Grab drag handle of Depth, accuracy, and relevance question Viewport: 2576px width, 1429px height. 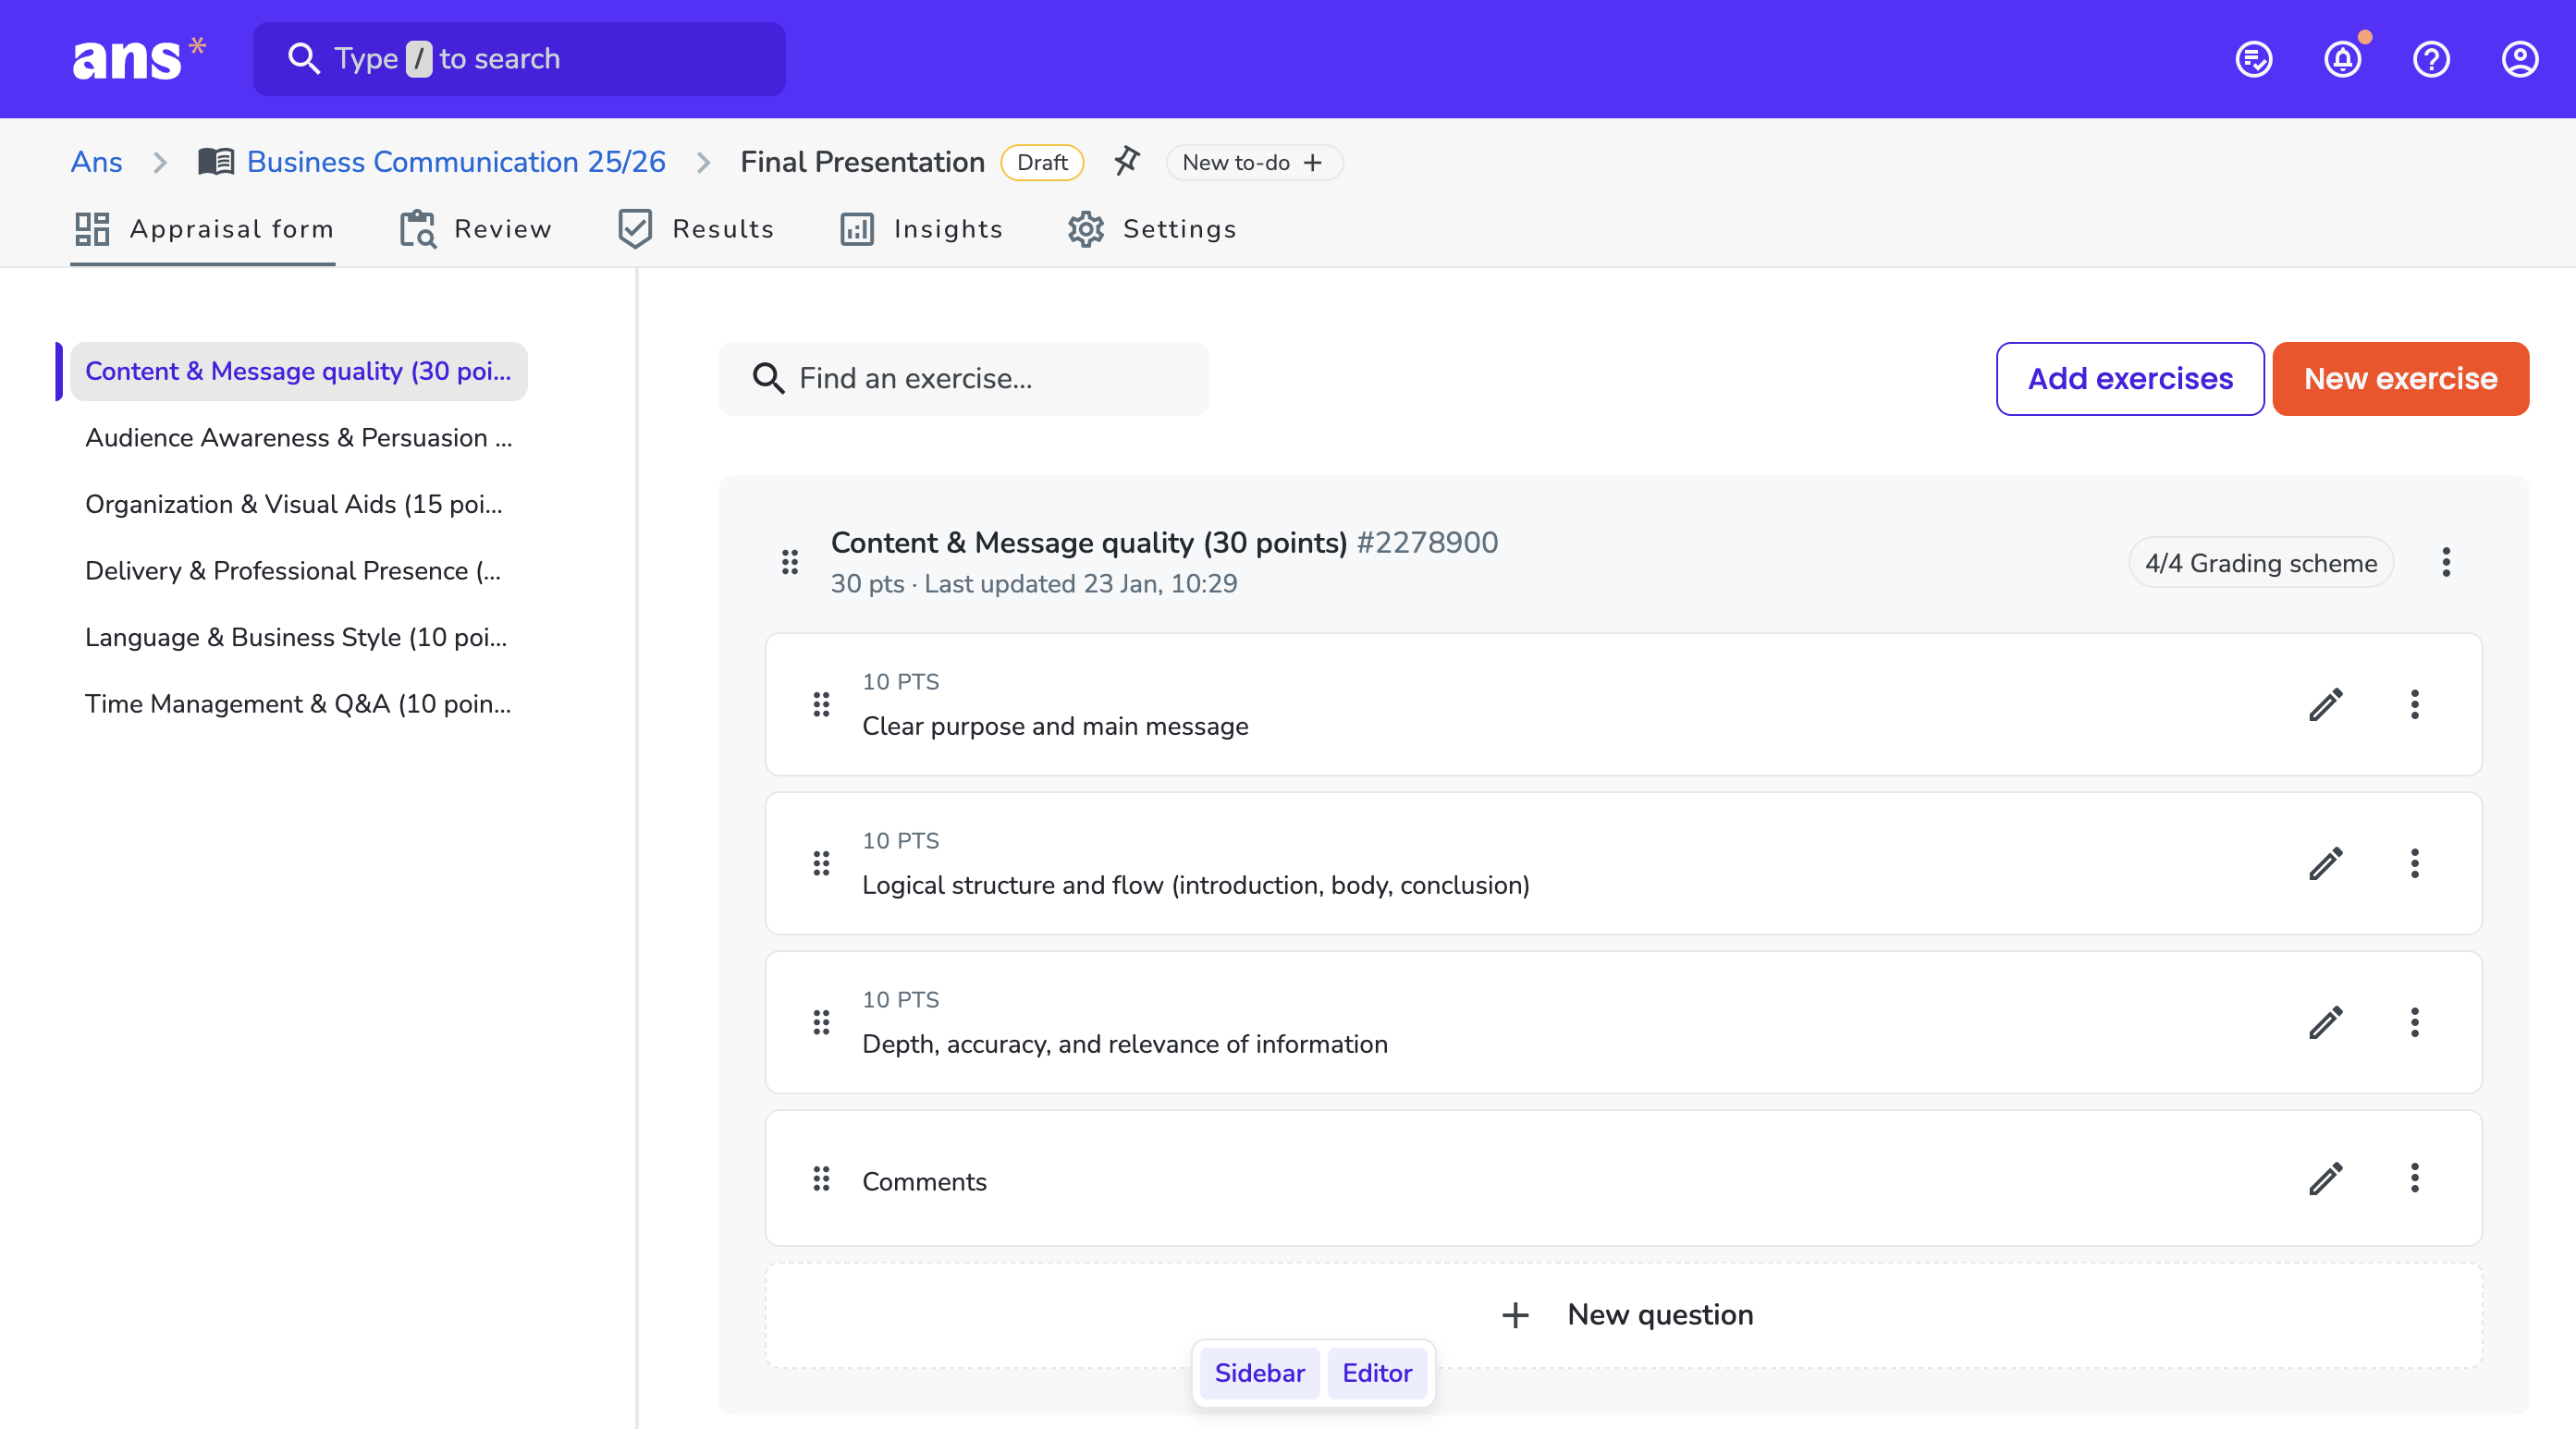(821, 1022)
